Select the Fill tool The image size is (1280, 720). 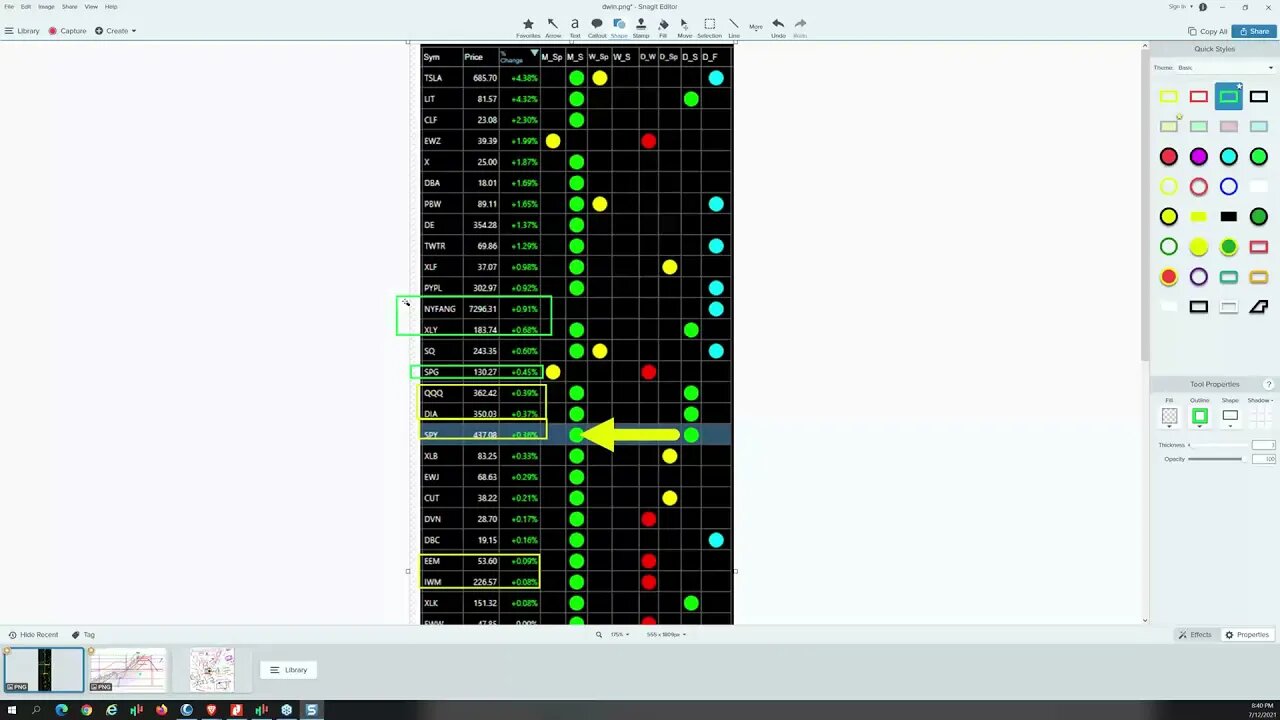pyautogui.click(x=663, y=27)
